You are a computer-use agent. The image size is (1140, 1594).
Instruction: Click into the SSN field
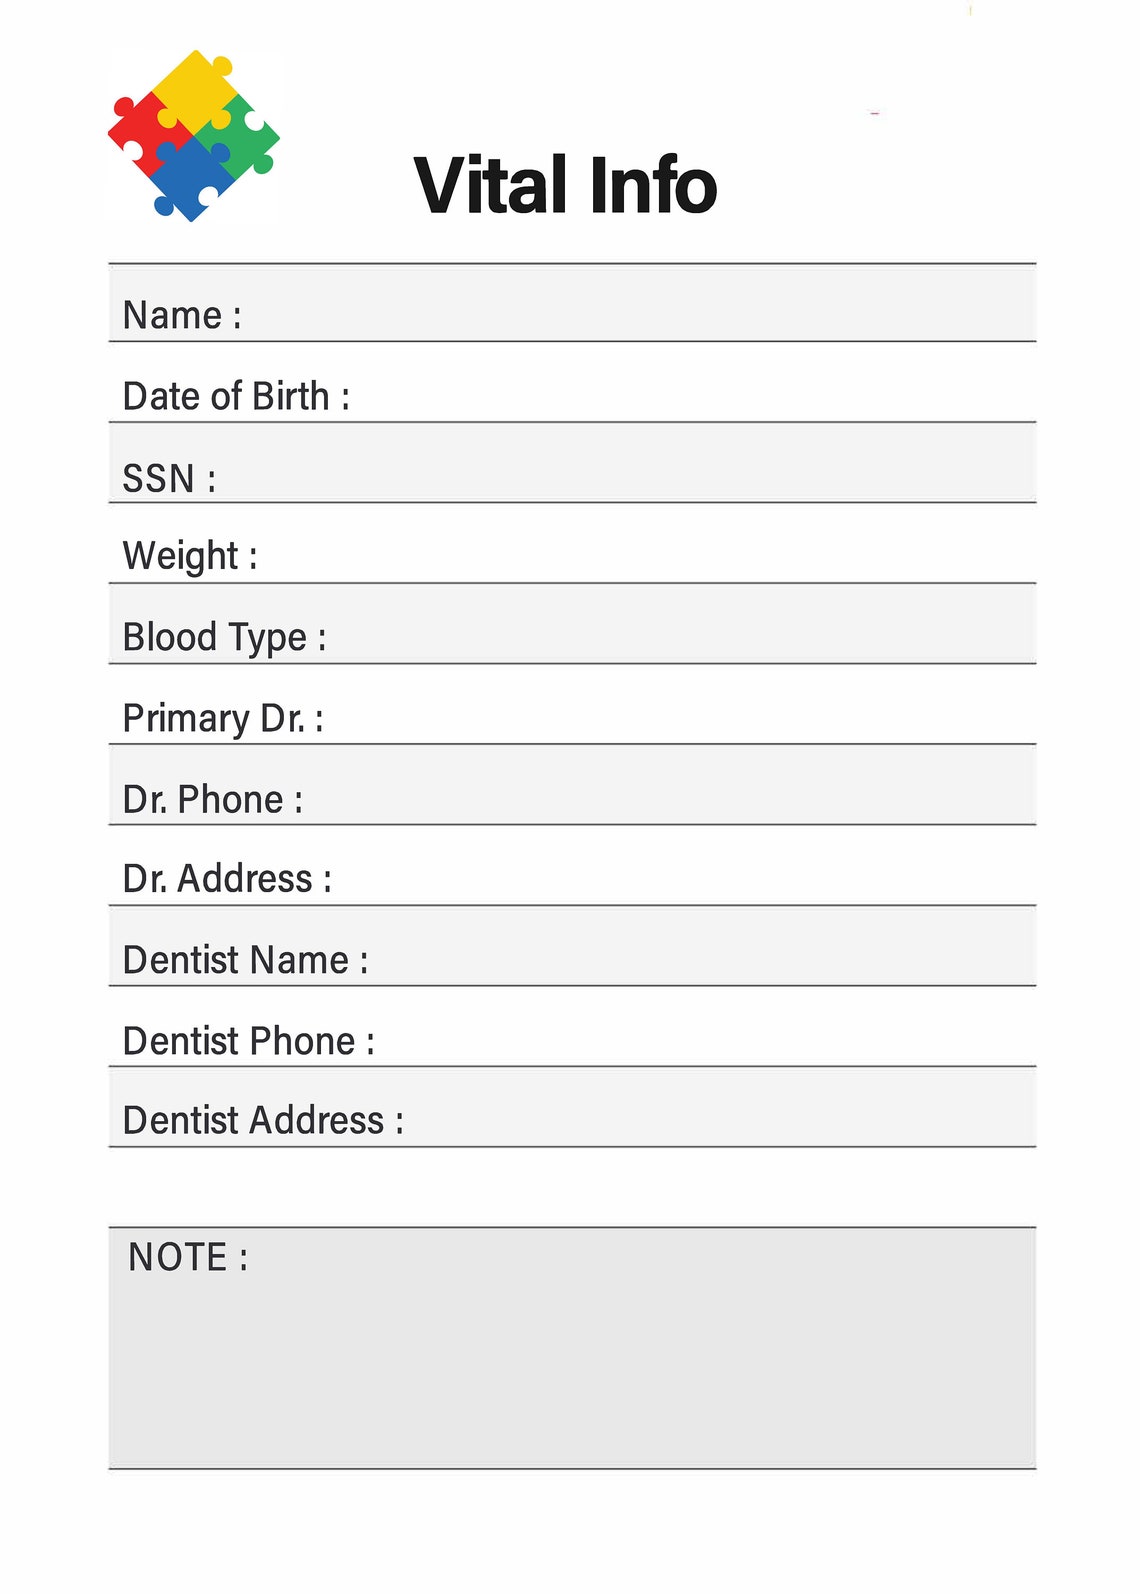click(572, 463)
